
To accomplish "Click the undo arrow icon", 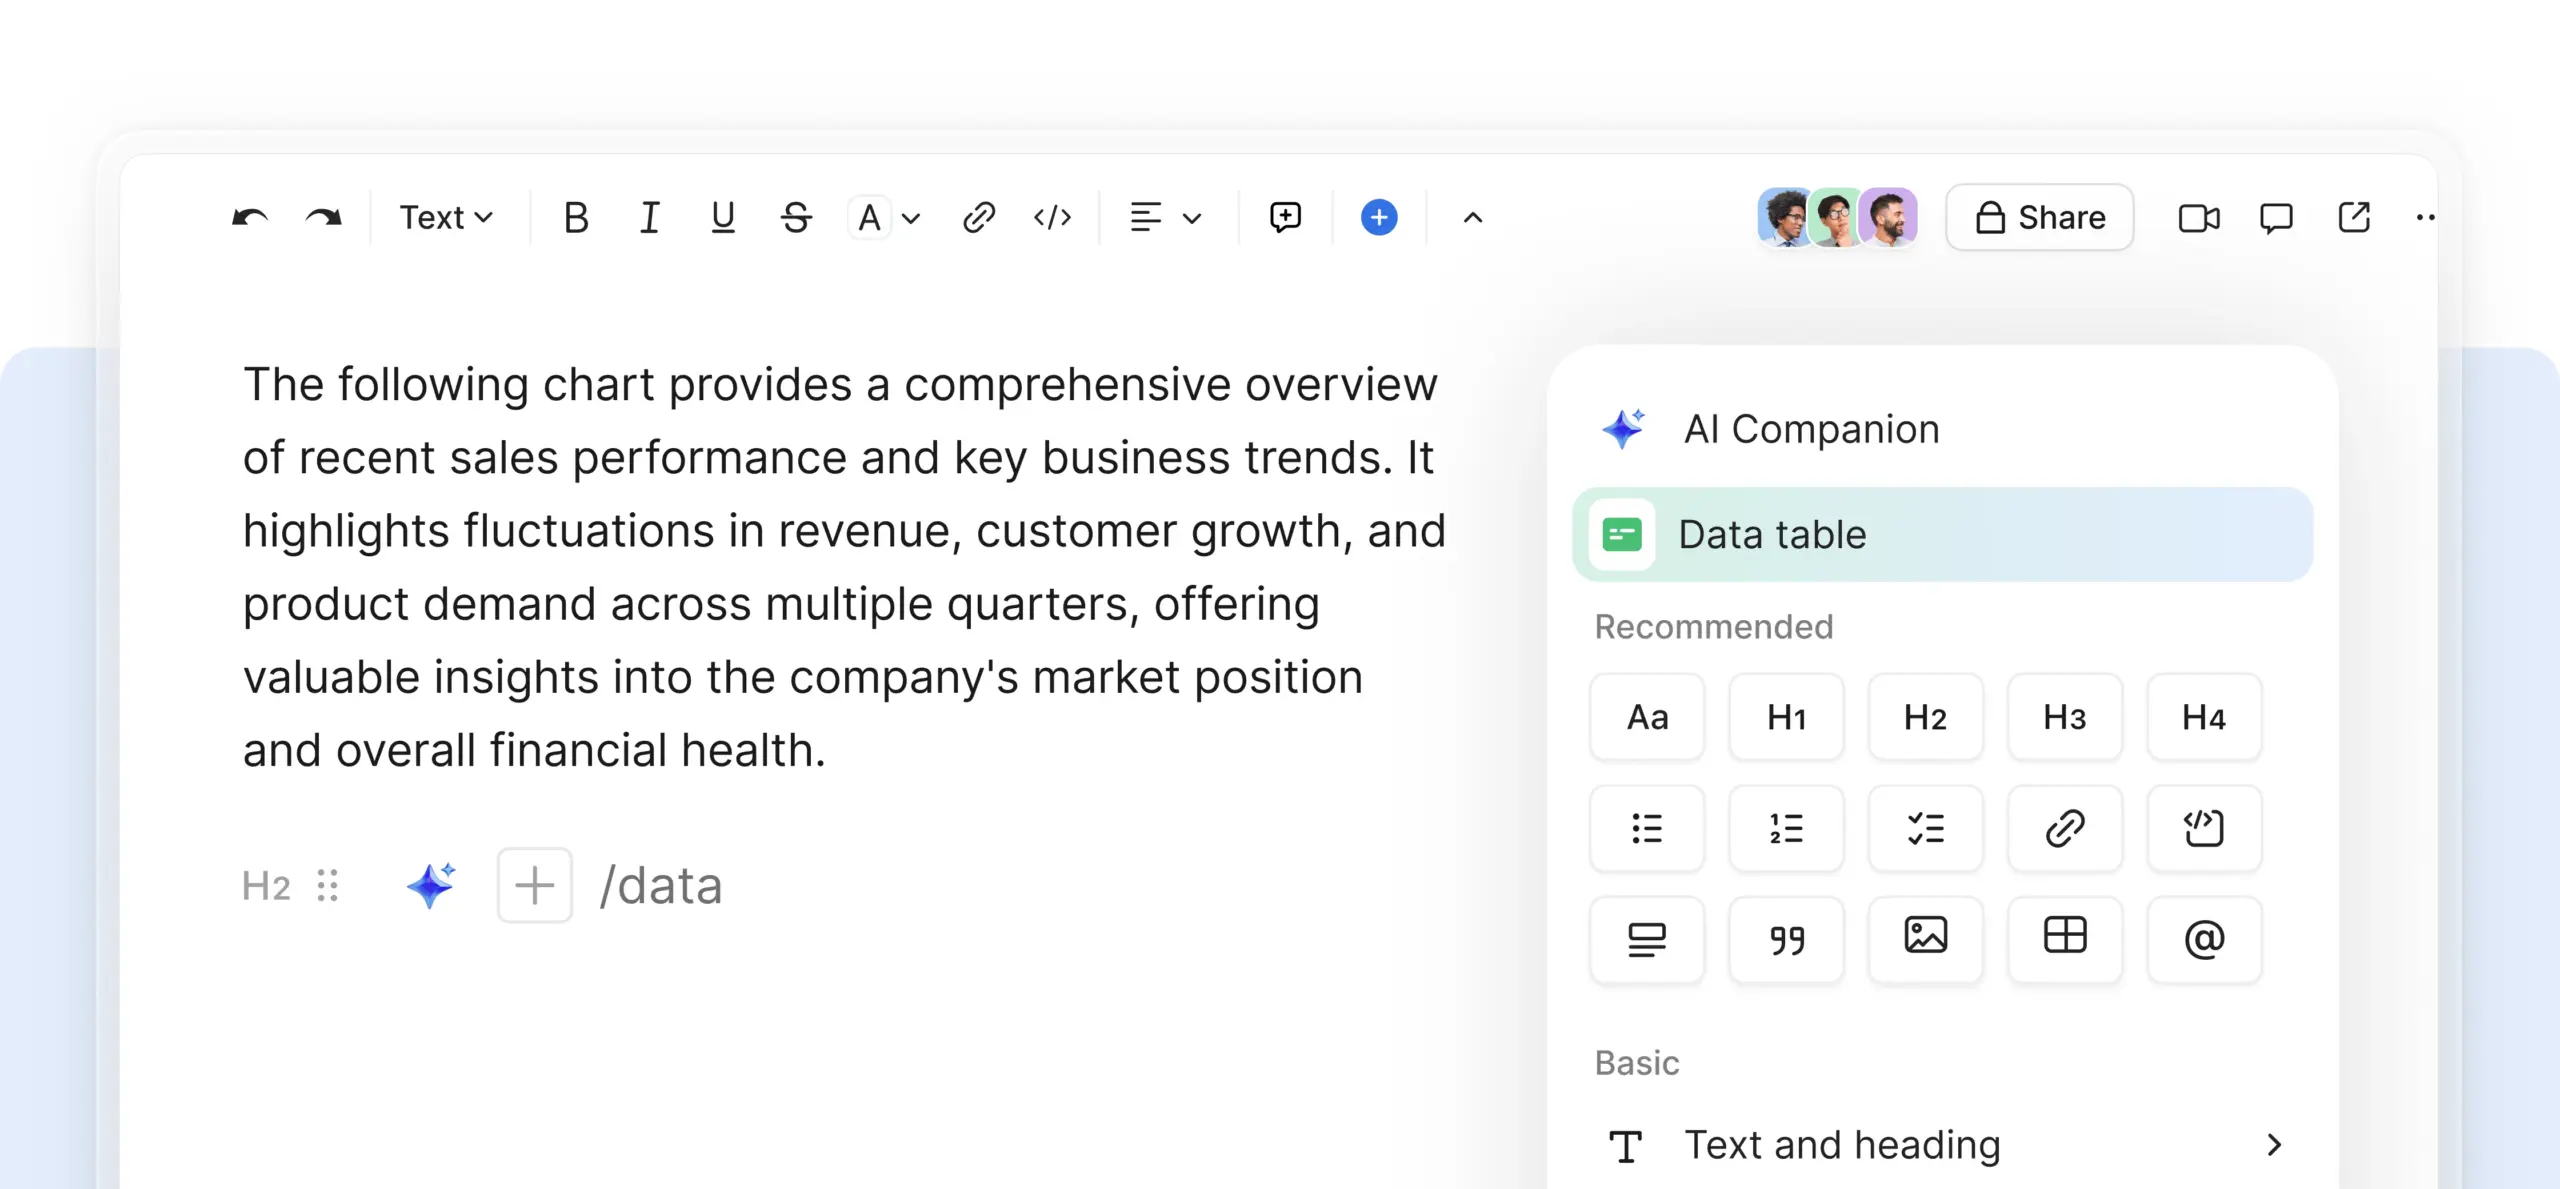I will (x=249, y=217).
